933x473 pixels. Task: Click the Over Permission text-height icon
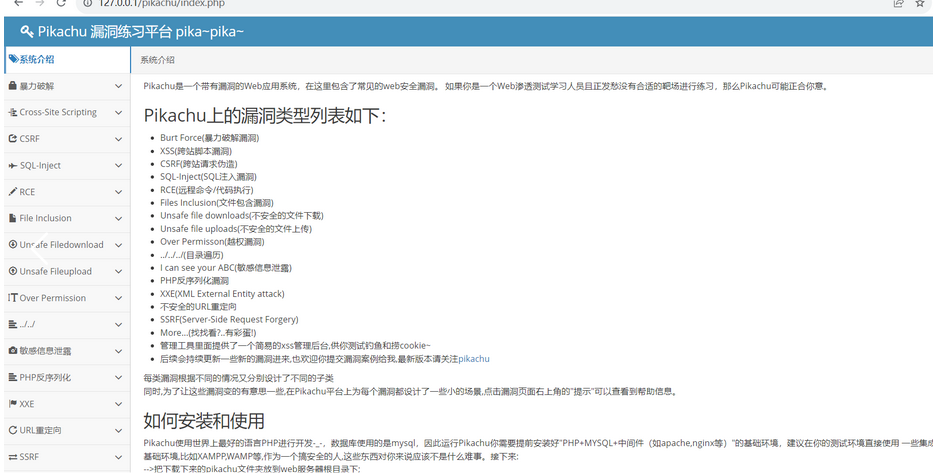pyautogui.click(x=12, y=297)
